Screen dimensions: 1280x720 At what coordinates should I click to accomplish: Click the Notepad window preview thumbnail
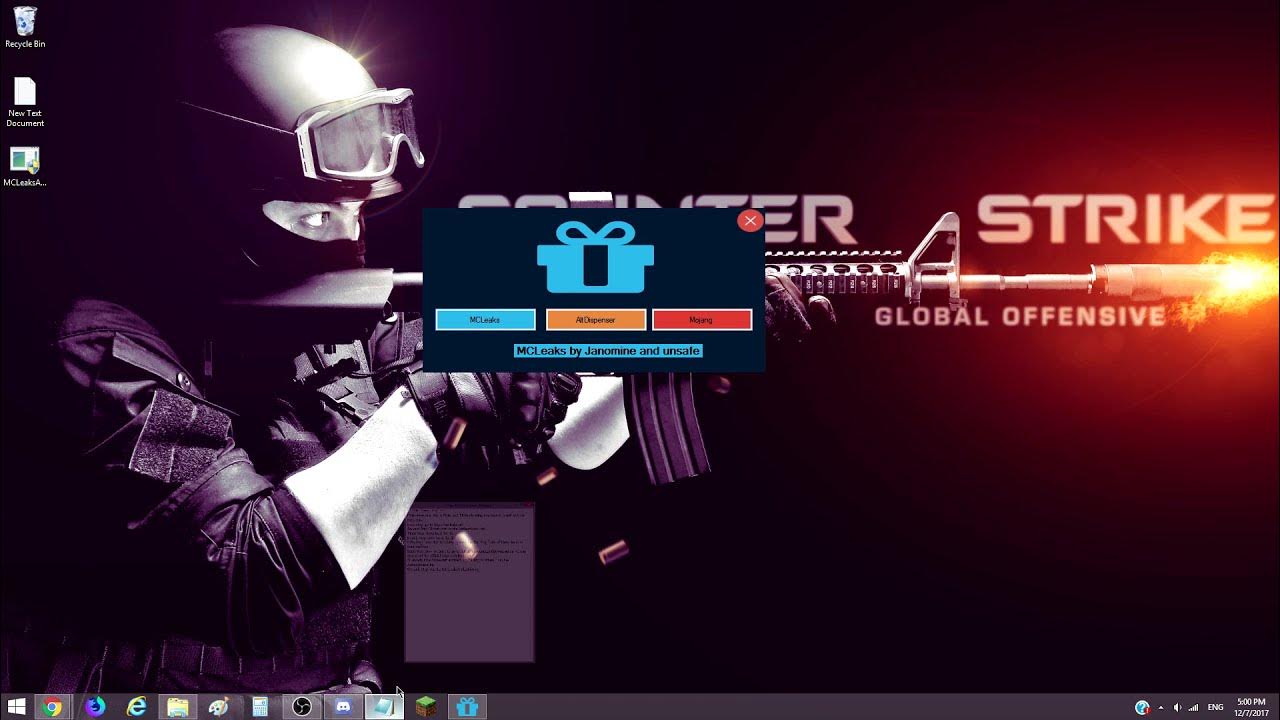470,582
